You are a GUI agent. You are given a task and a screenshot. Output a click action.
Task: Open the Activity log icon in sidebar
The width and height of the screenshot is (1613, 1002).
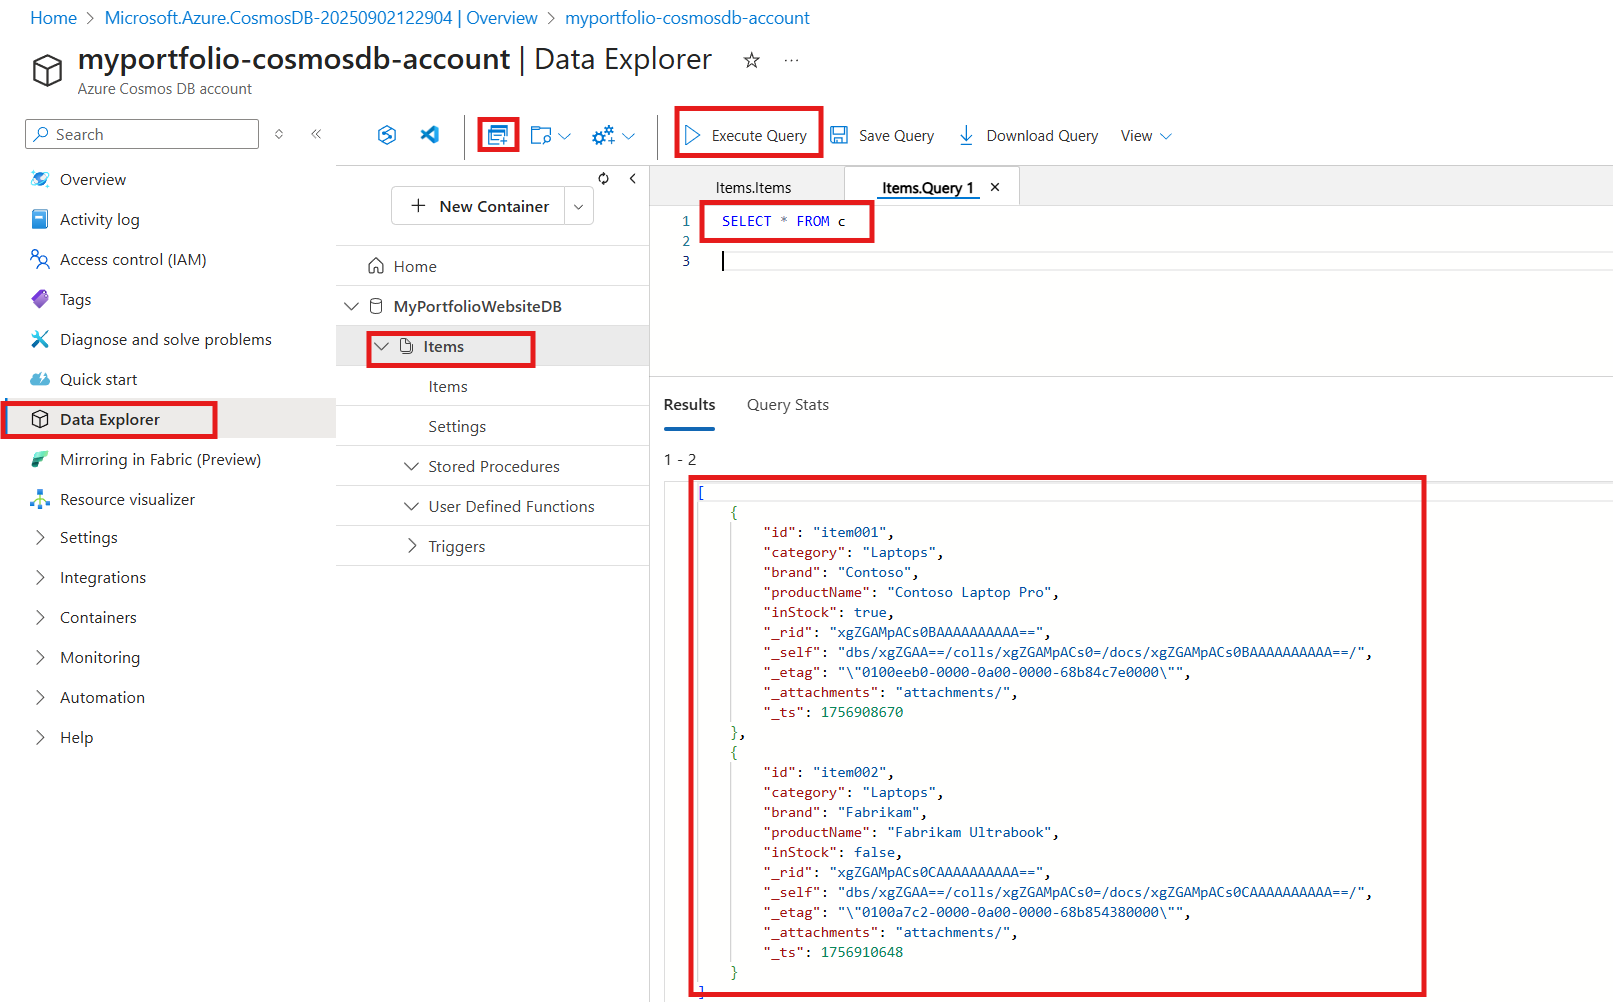tap(40, 219)
